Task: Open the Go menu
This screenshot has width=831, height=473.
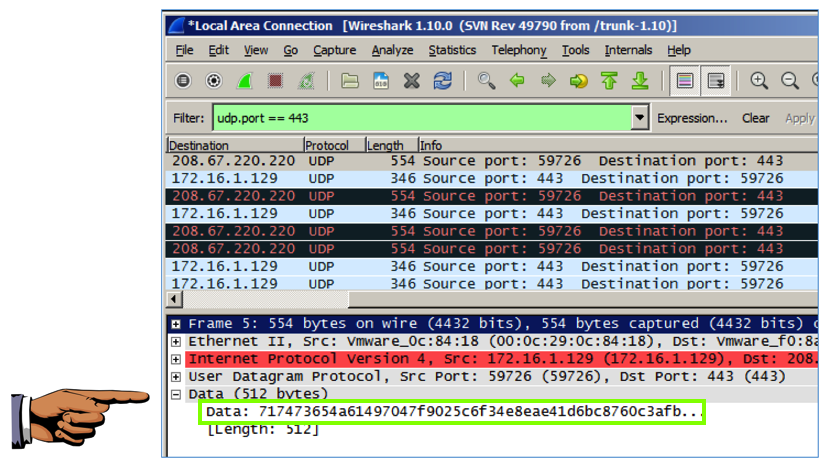Action: 290,50
